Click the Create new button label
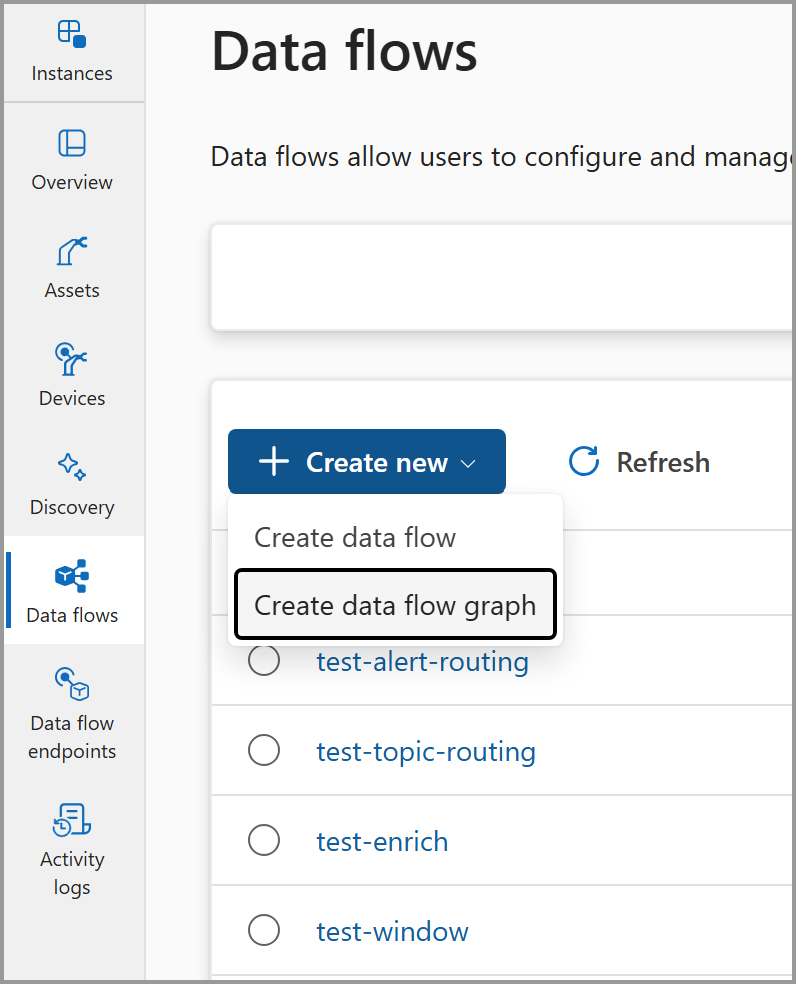The height and width of the screenshot is (984, 796). click(377, 463)
